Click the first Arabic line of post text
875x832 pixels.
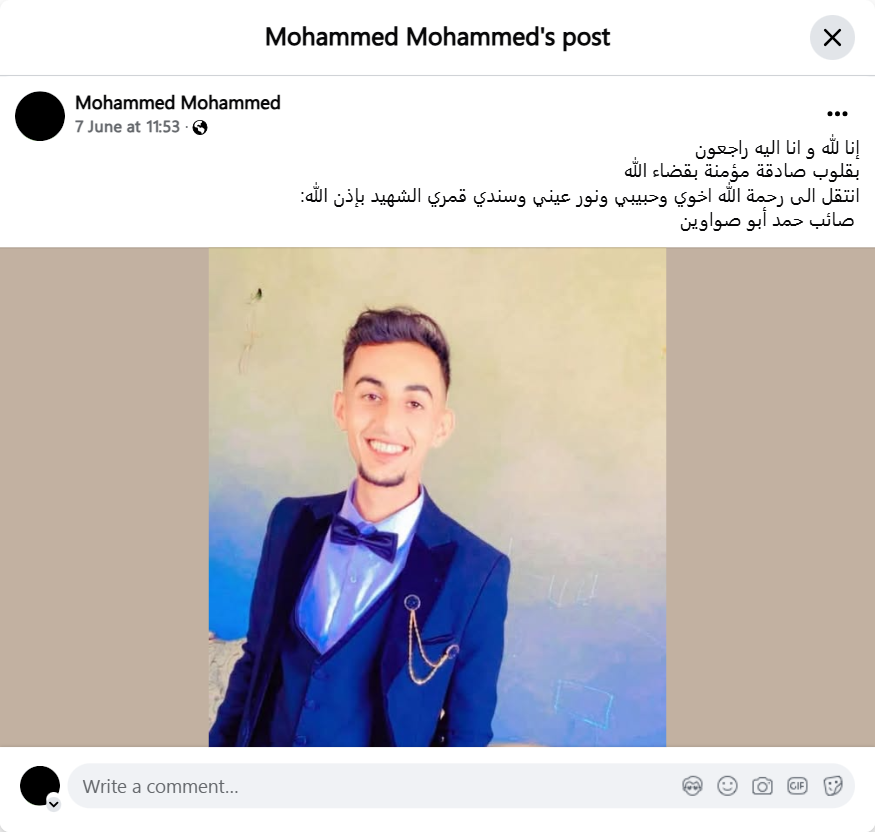pyautogui.click(x=777, y=148)
